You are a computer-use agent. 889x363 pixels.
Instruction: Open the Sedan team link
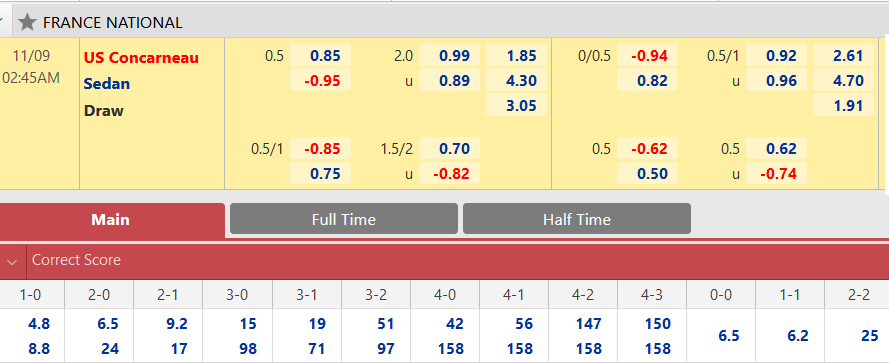click(107, 84)
